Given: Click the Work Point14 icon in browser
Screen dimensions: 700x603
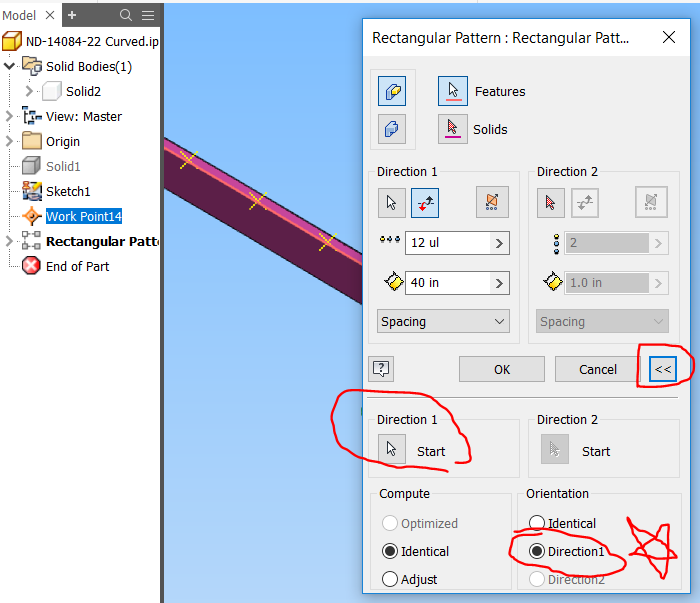Looking at the screenshot, I should (32, 216).
